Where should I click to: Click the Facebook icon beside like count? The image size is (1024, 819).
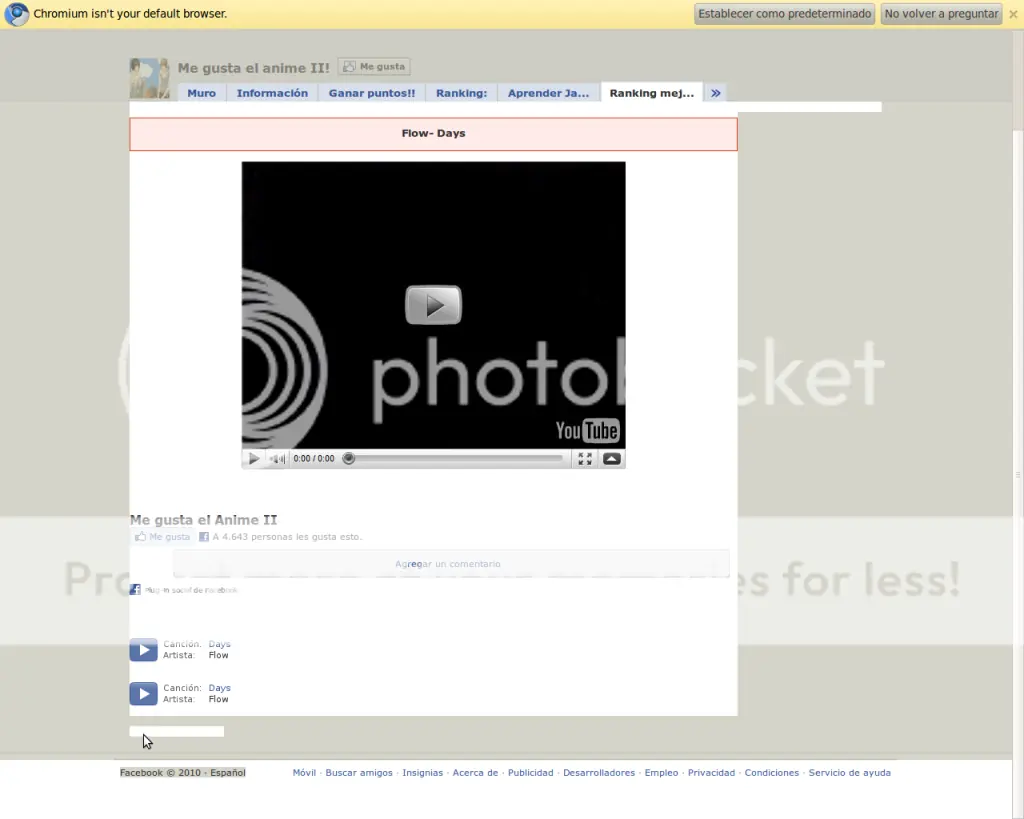[x=204, y=537]
